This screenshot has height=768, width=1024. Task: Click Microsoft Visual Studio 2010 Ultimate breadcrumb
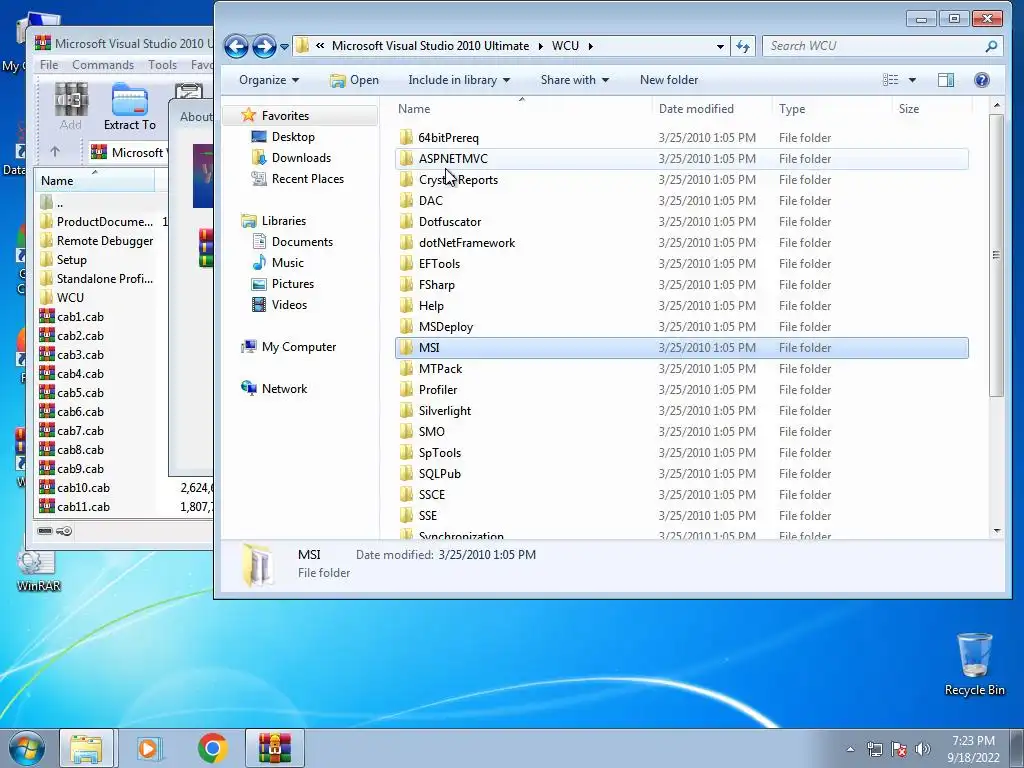coord(430,46)
